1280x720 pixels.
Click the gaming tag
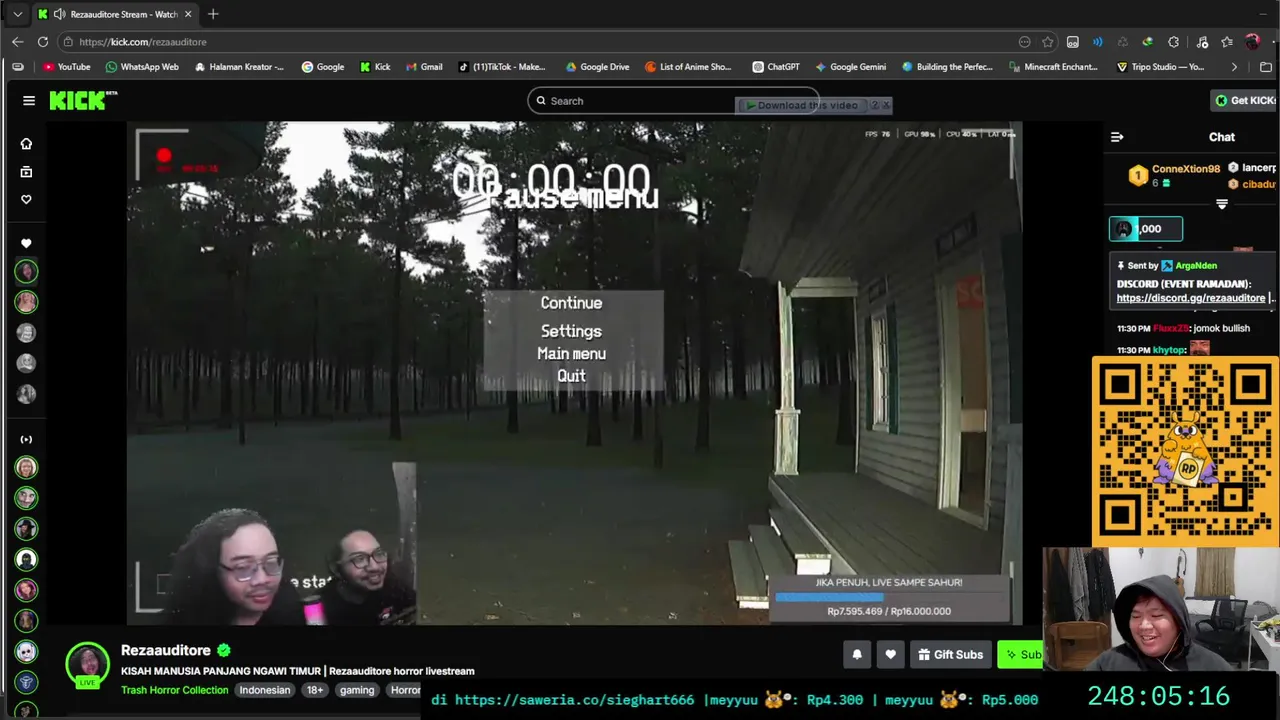click(x=357, y=690)
